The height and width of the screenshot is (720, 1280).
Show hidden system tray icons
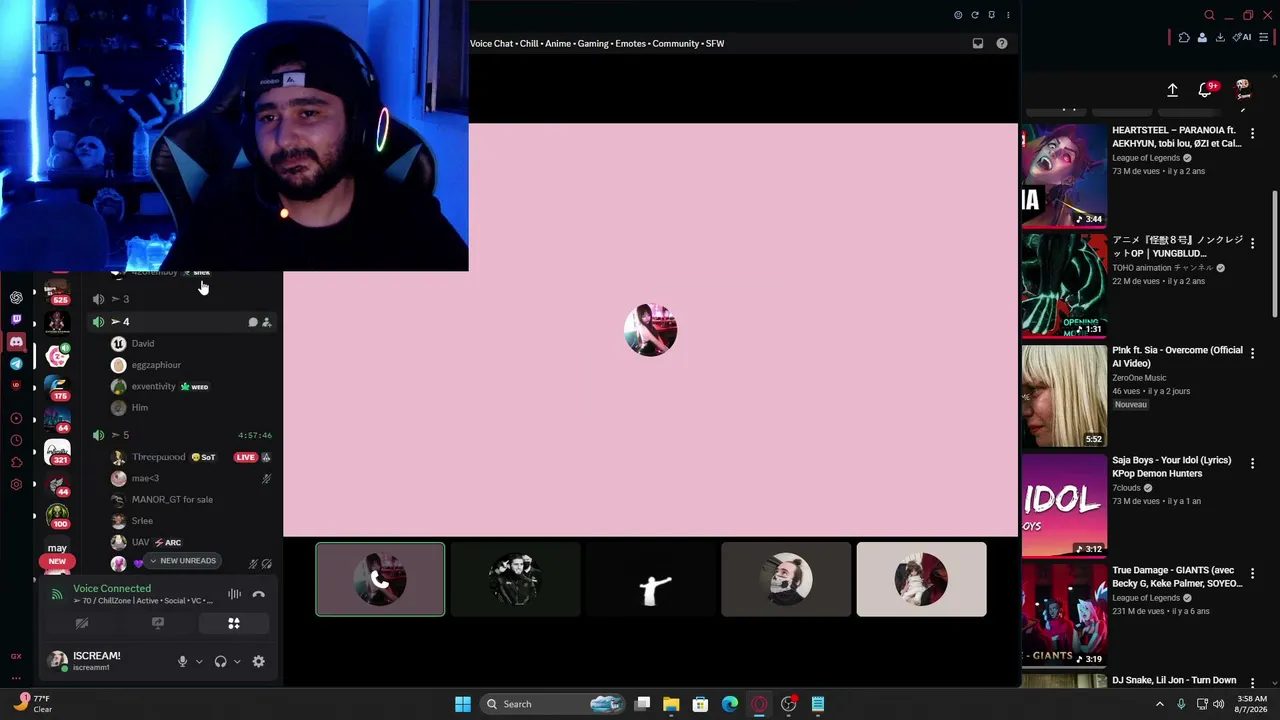[x=1160, y=704]
